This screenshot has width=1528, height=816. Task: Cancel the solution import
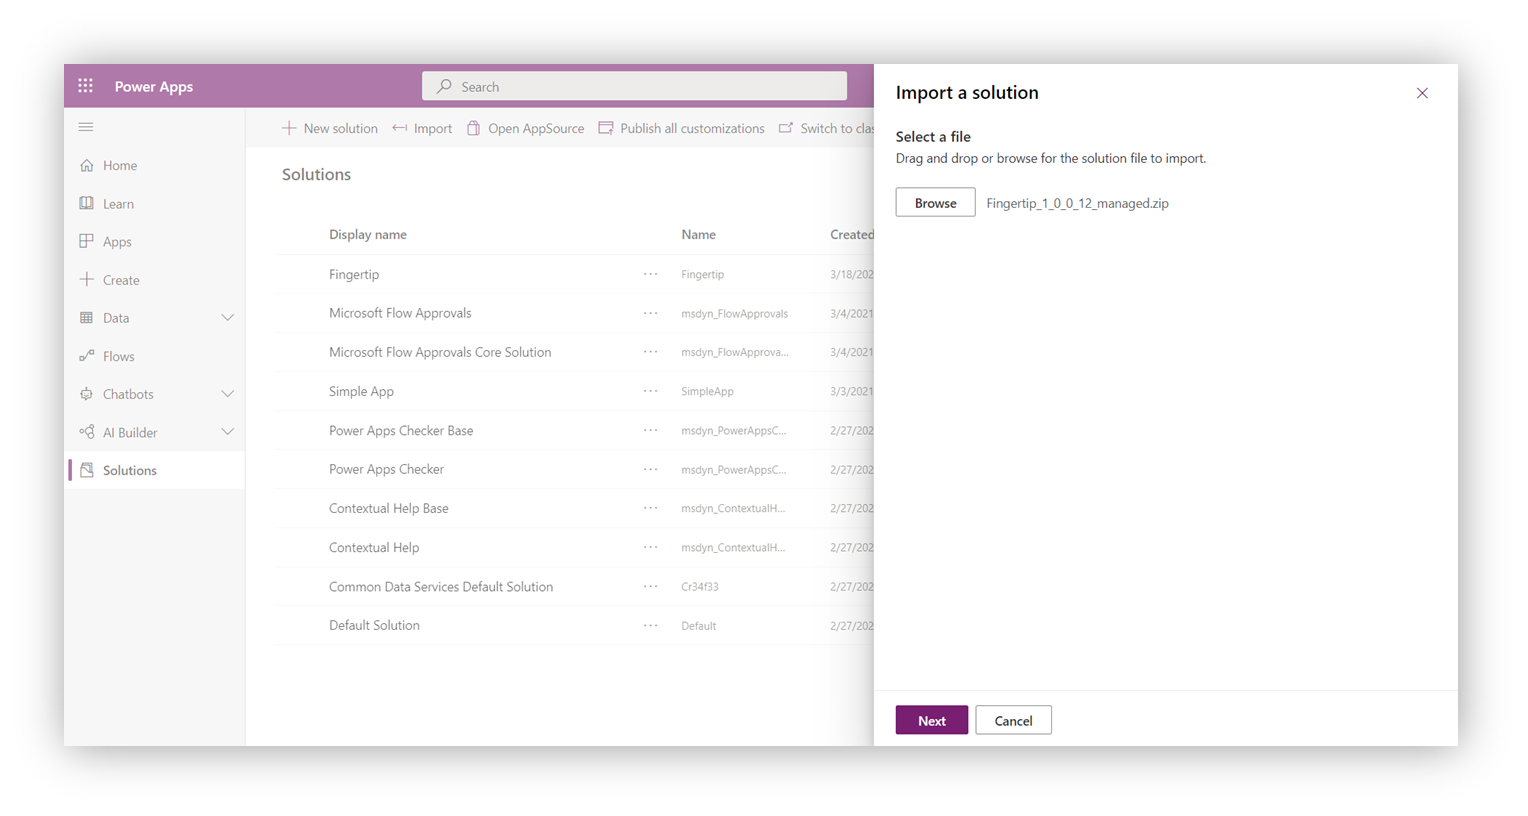point(1013,720)
